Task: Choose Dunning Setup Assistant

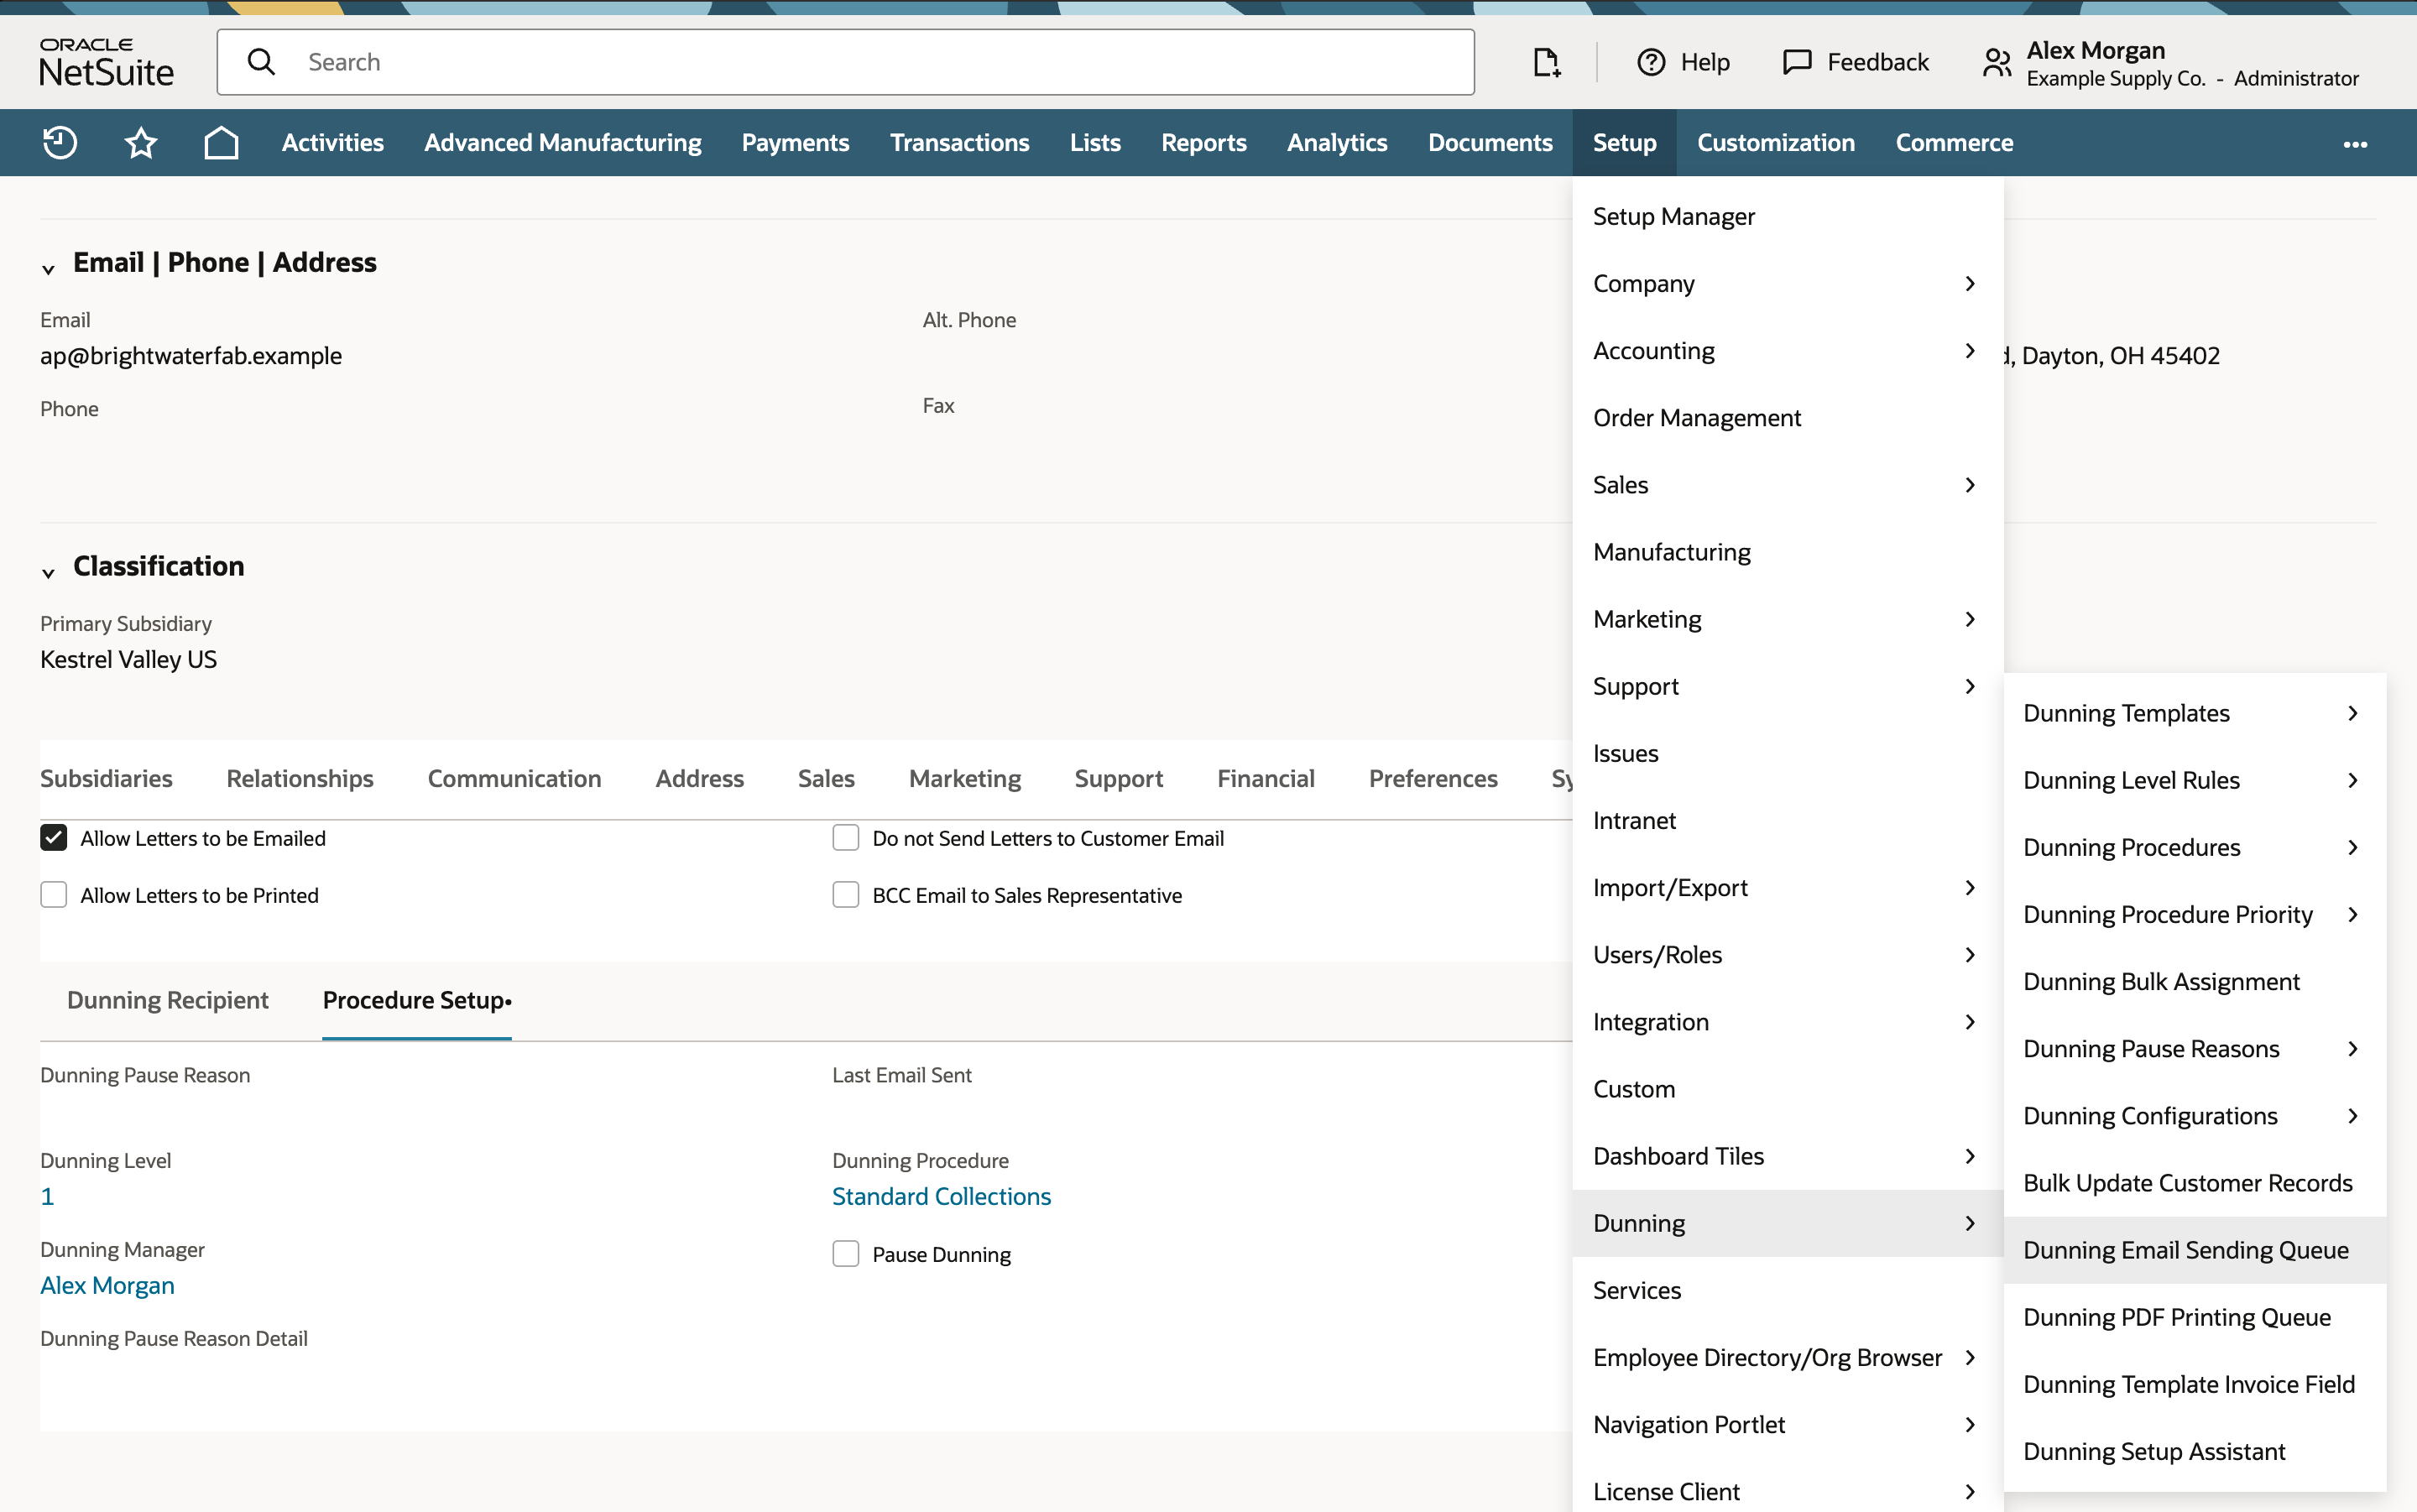Action: tap(2194, 1451)
